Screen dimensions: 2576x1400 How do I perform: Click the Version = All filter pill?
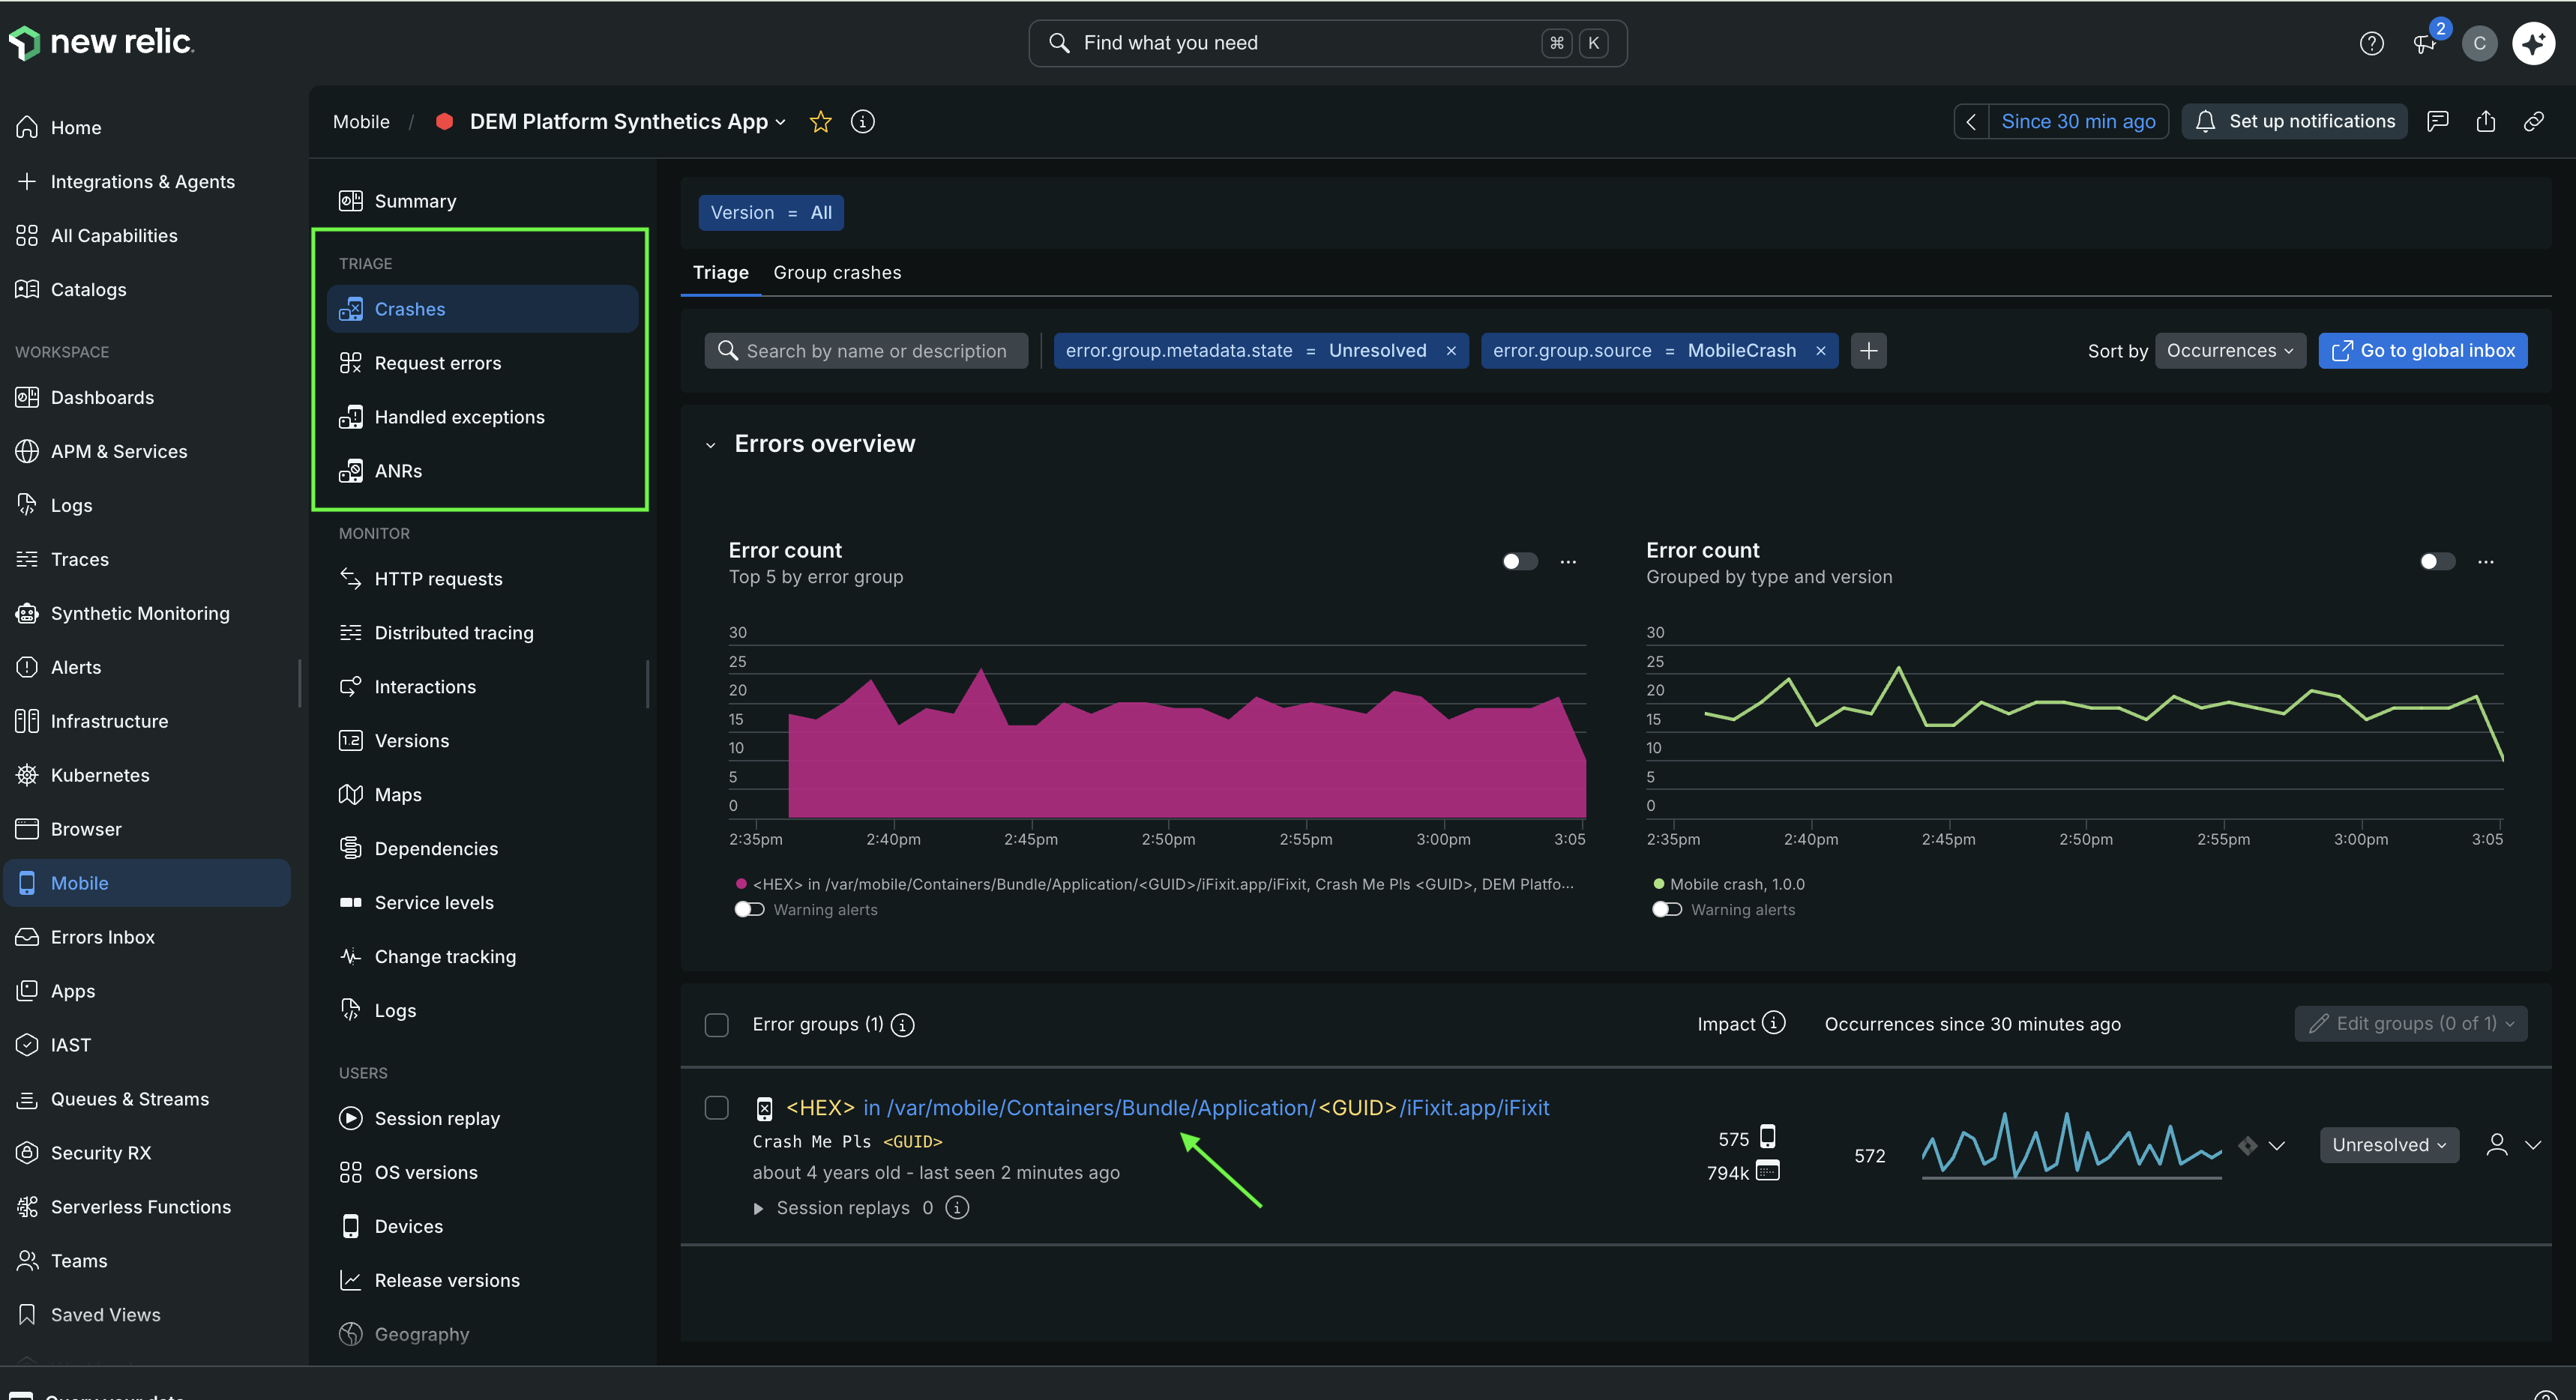771,213
